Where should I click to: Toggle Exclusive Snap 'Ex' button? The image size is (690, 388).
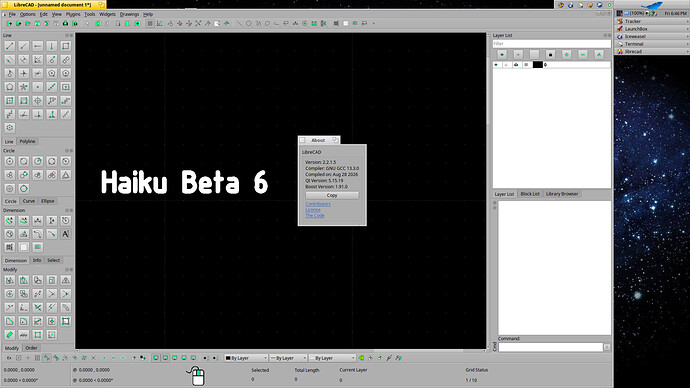pyautogui.click(x=9, y=358)
